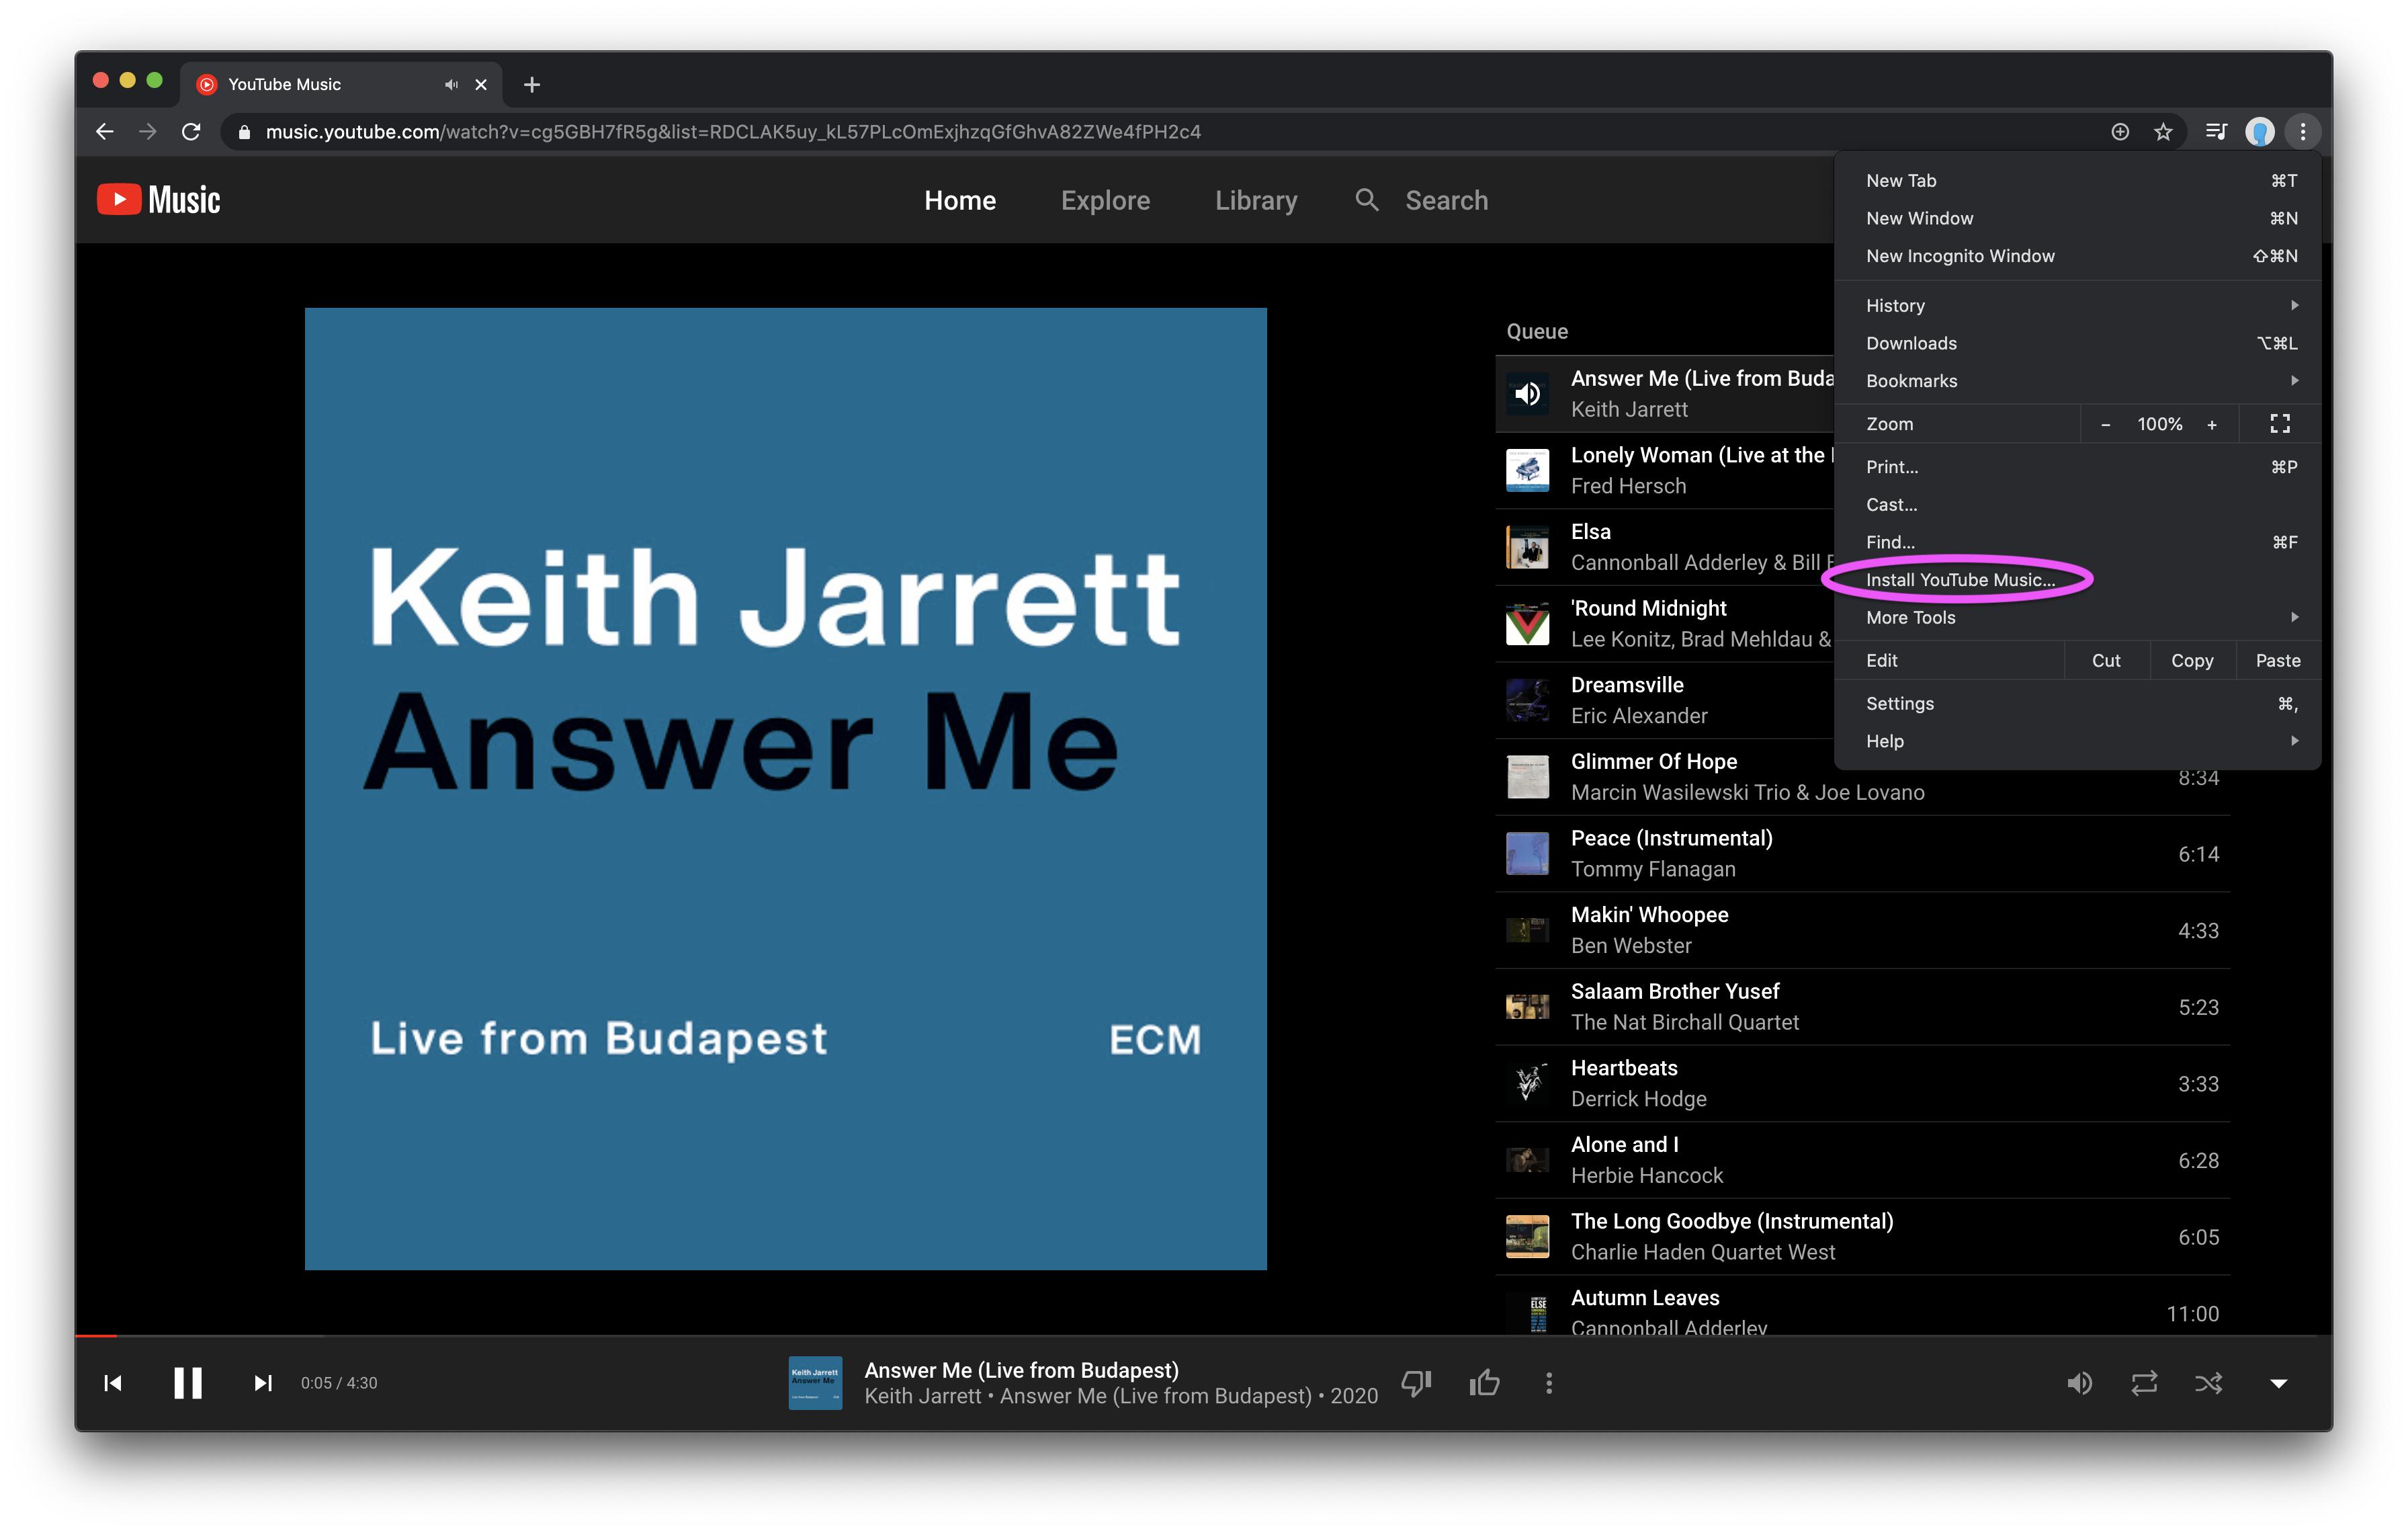Screen dimensions: 2408x1531
Task: Select New Tab menu item
Action: (x=2078, y=181)
